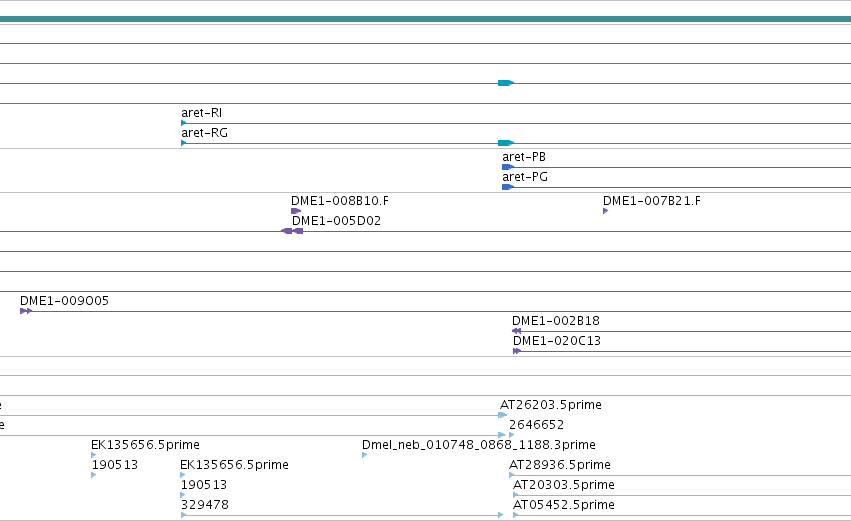
Task: Select the DME1-005D02 feature label
Action: (336, 221)
